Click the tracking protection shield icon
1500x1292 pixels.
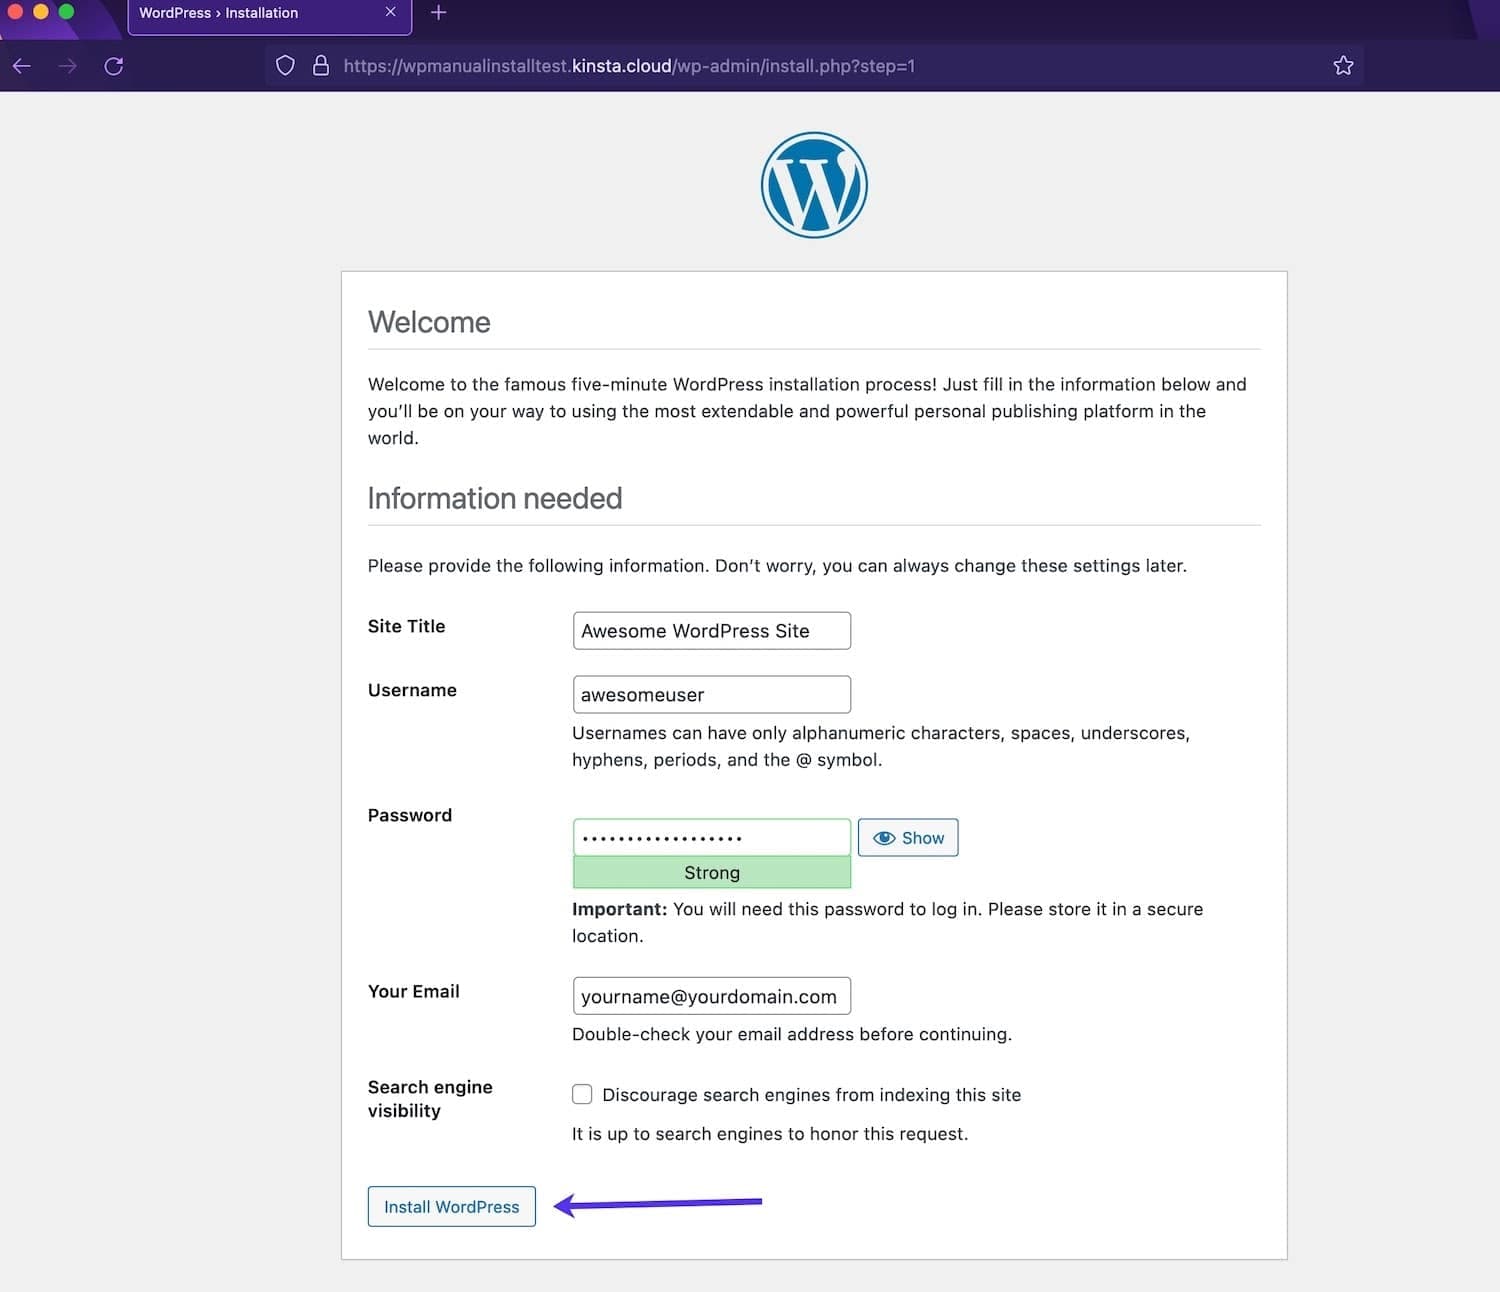pyautogui.click(x=285, y=64)
